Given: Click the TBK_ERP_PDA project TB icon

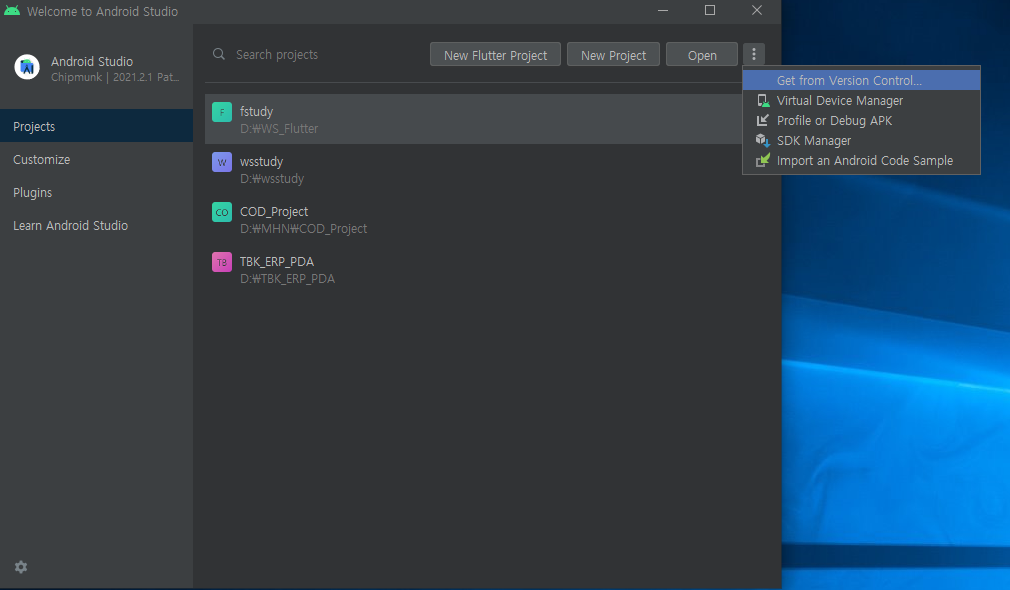Looking at the screenshot, I should [222, 262].
